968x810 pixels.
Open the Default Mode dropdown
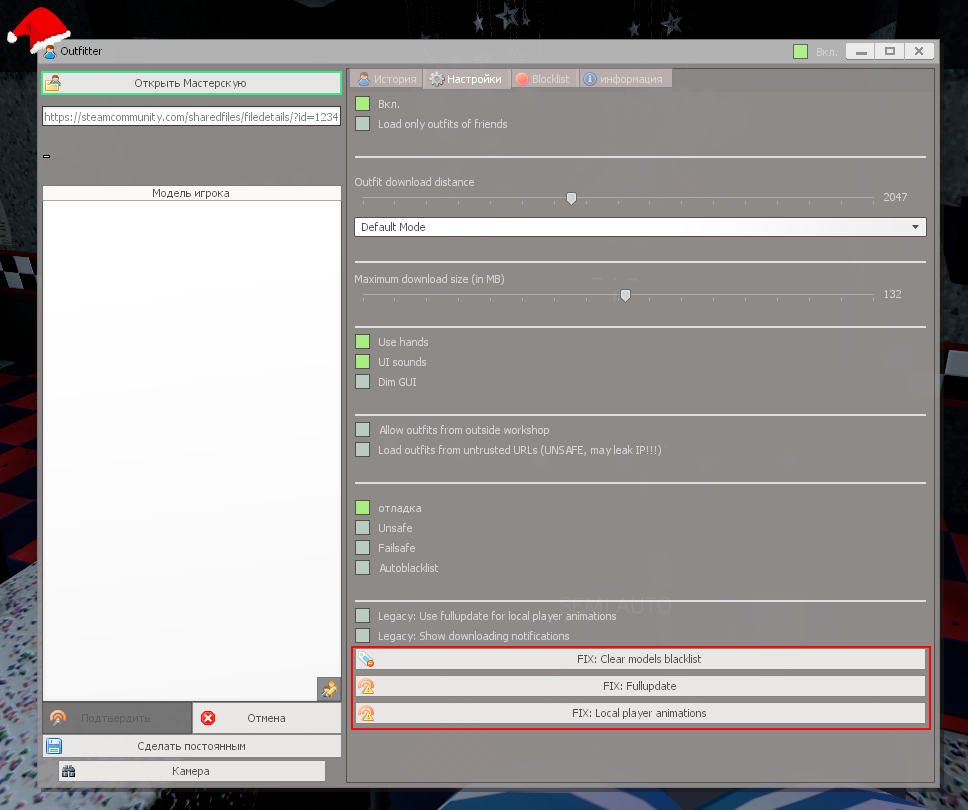coord(640,227)
